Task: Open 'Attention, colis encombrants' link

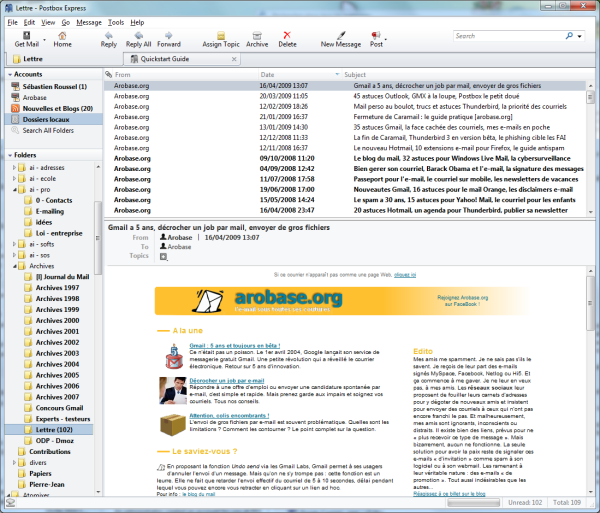Action: [229, 415]
